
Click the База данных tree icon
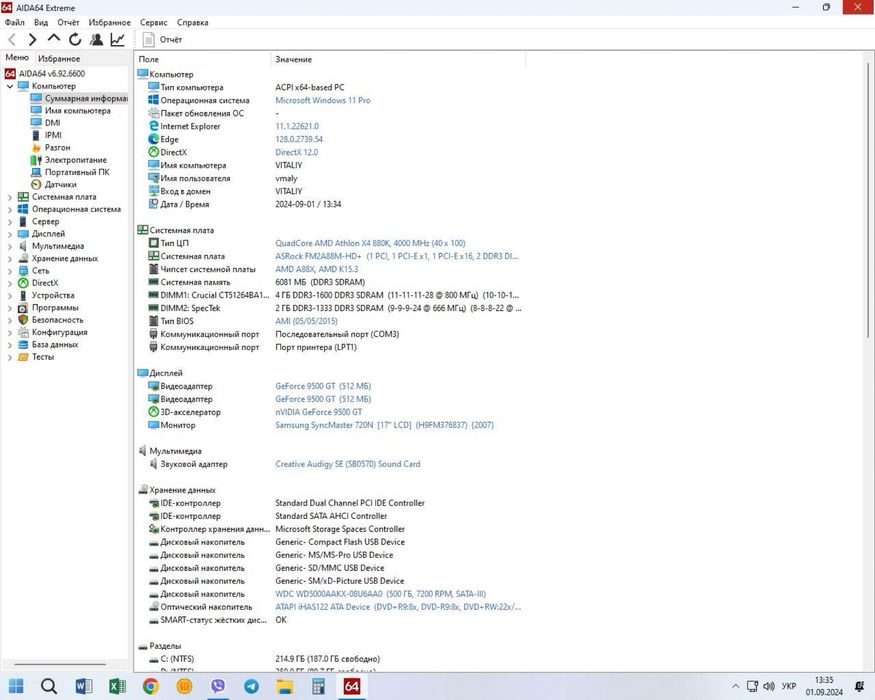point(23,344)
